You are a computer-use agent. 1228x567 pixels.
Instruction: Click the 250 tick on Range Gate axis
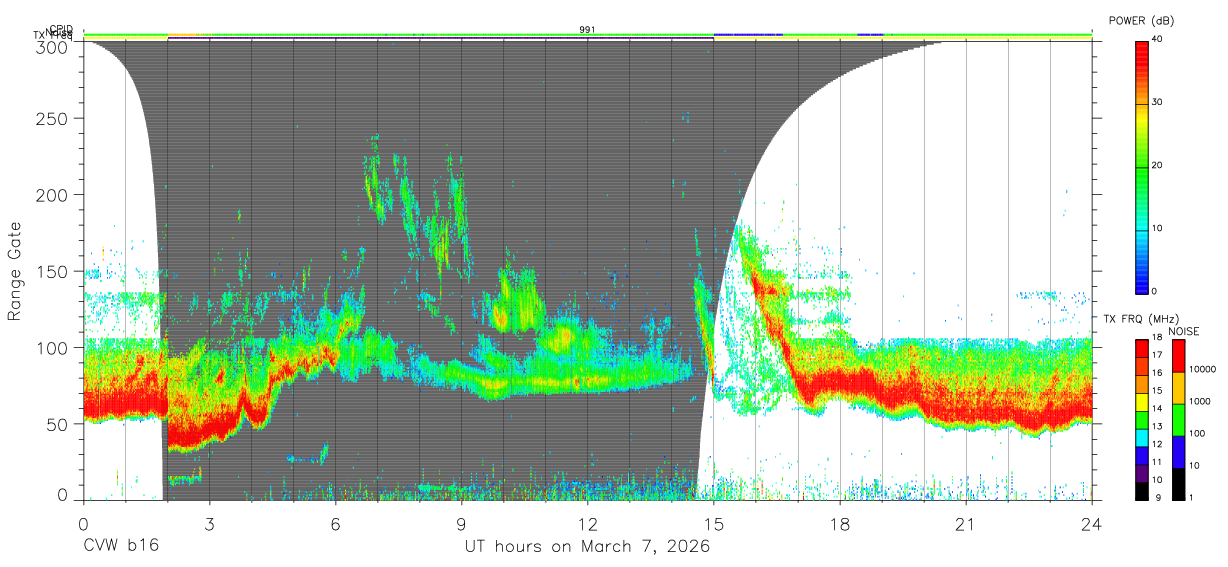pos(54,119)
